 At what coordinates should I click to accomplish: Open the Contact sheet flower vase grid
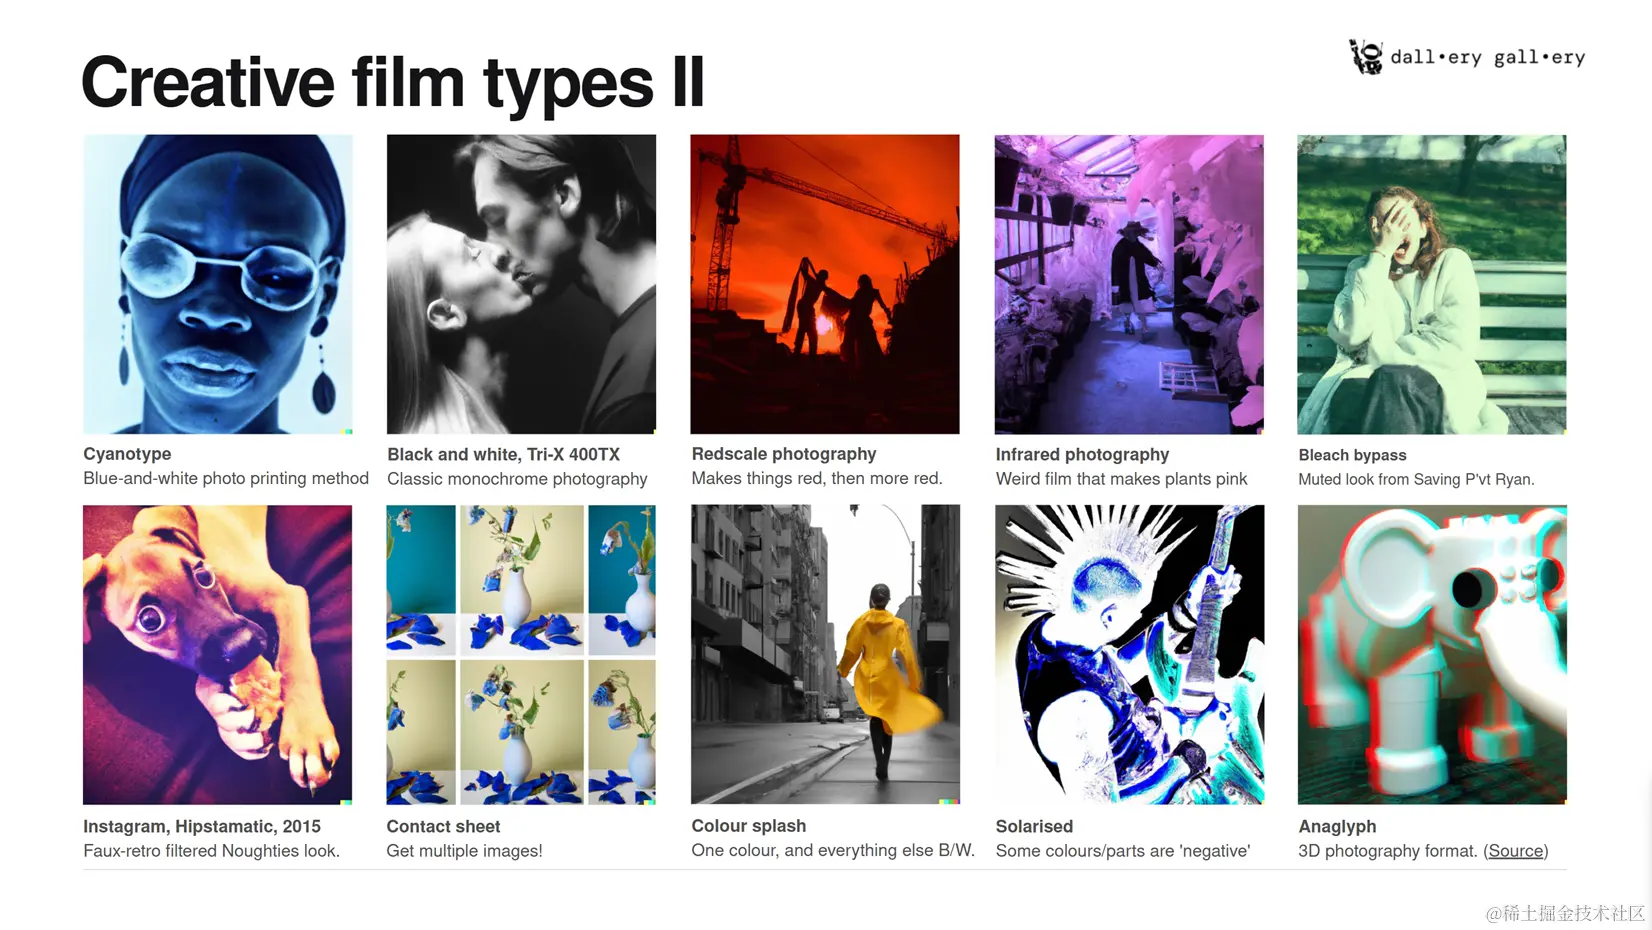click(521, 654)
